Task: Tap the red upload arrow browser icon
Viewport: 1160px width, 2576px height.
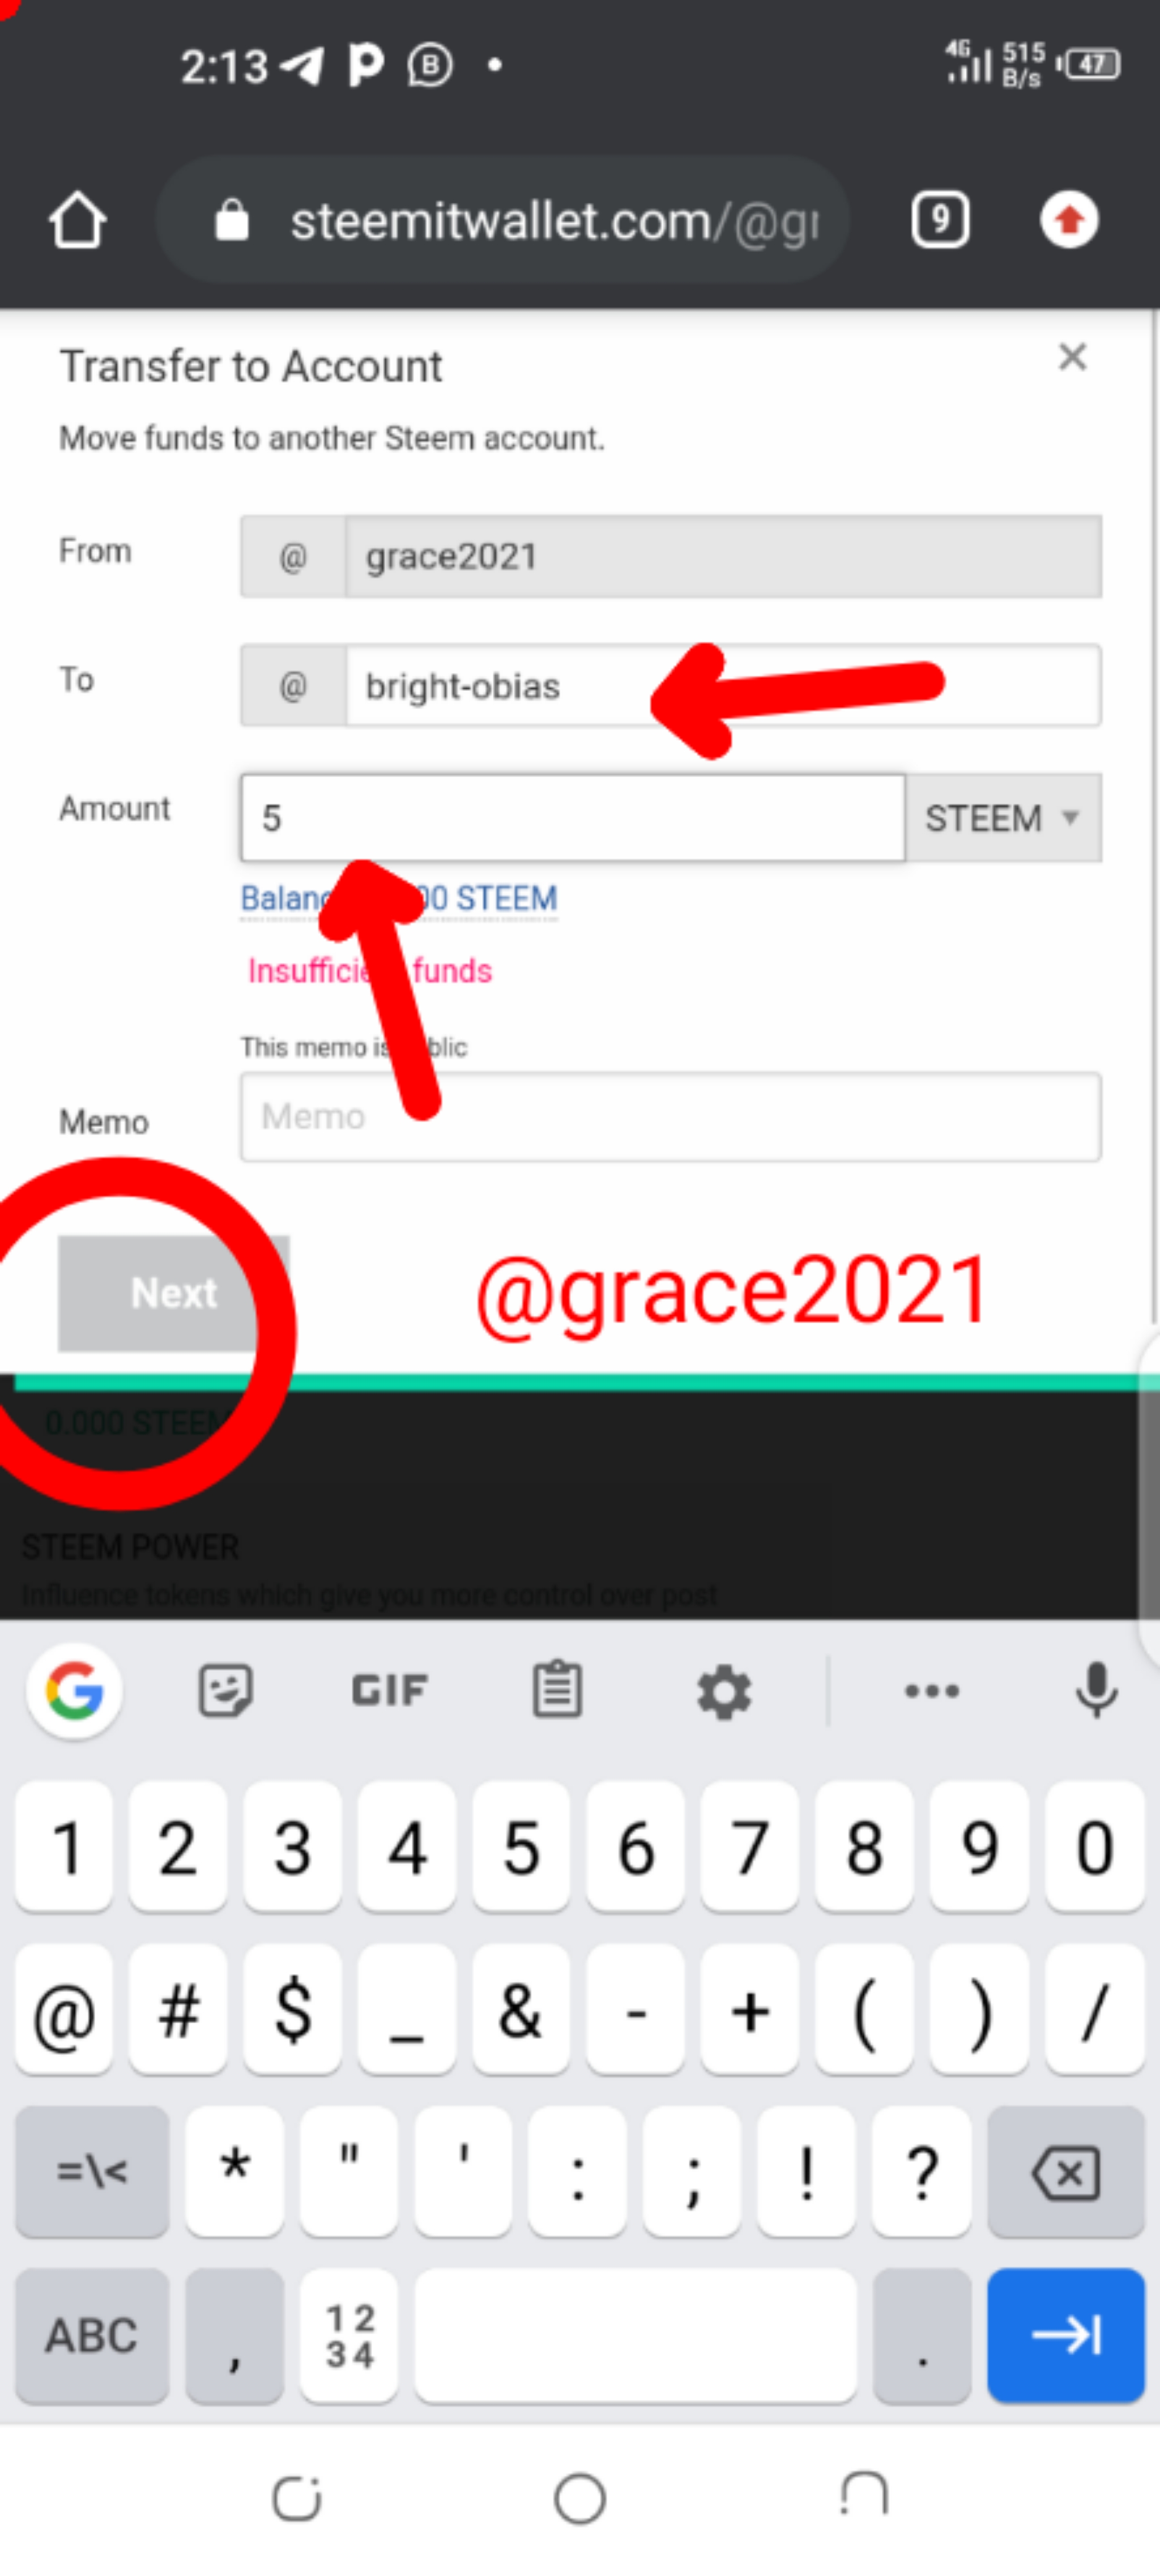Action: [1069, 219]
